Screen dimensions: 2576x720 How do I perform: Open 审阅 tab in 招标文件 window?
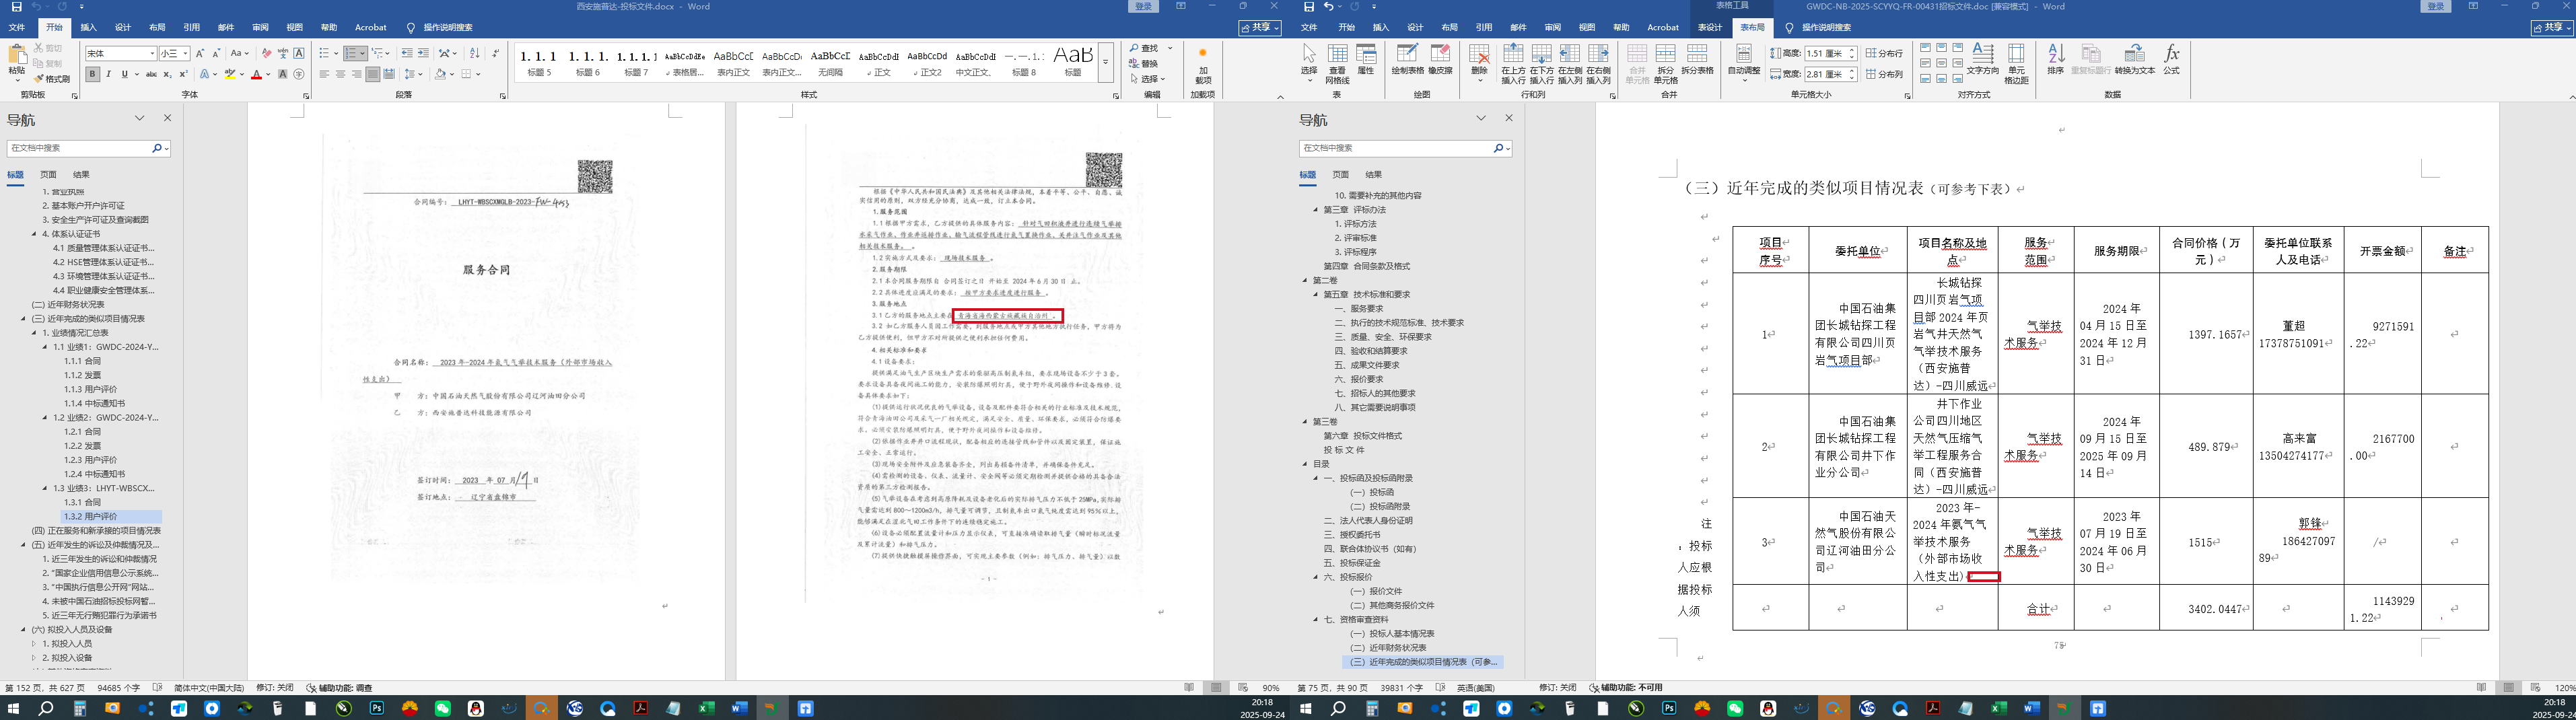click(x=1552, y=27)
